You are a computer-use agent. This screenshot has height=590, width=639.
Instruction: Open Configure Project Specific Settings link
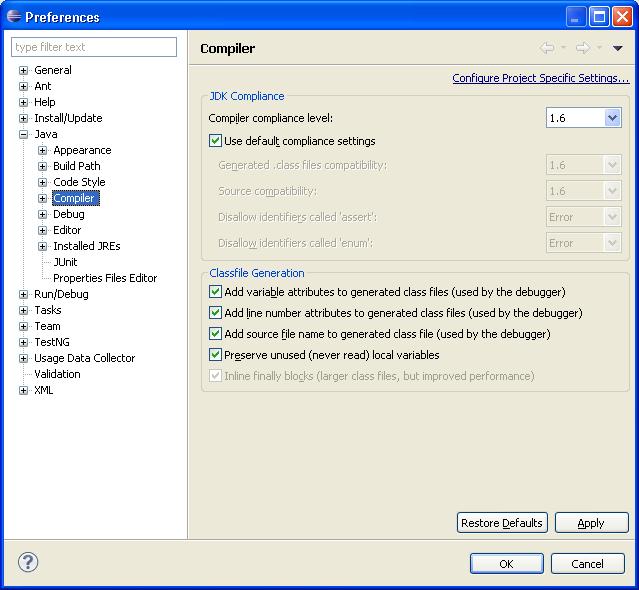pyautogui.click(x=541, y=78)
